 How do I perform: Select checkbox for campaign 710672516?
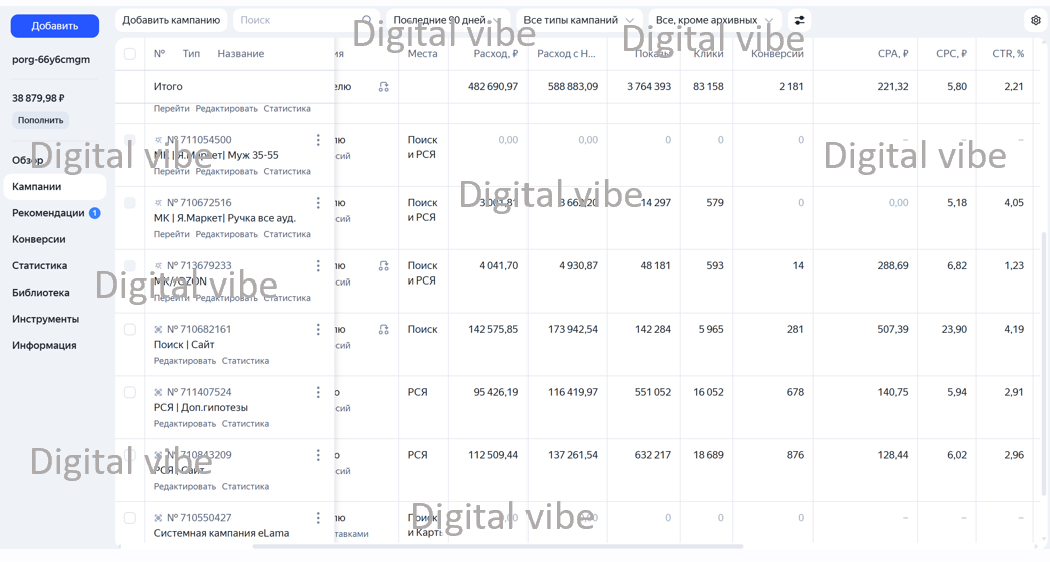130,202
